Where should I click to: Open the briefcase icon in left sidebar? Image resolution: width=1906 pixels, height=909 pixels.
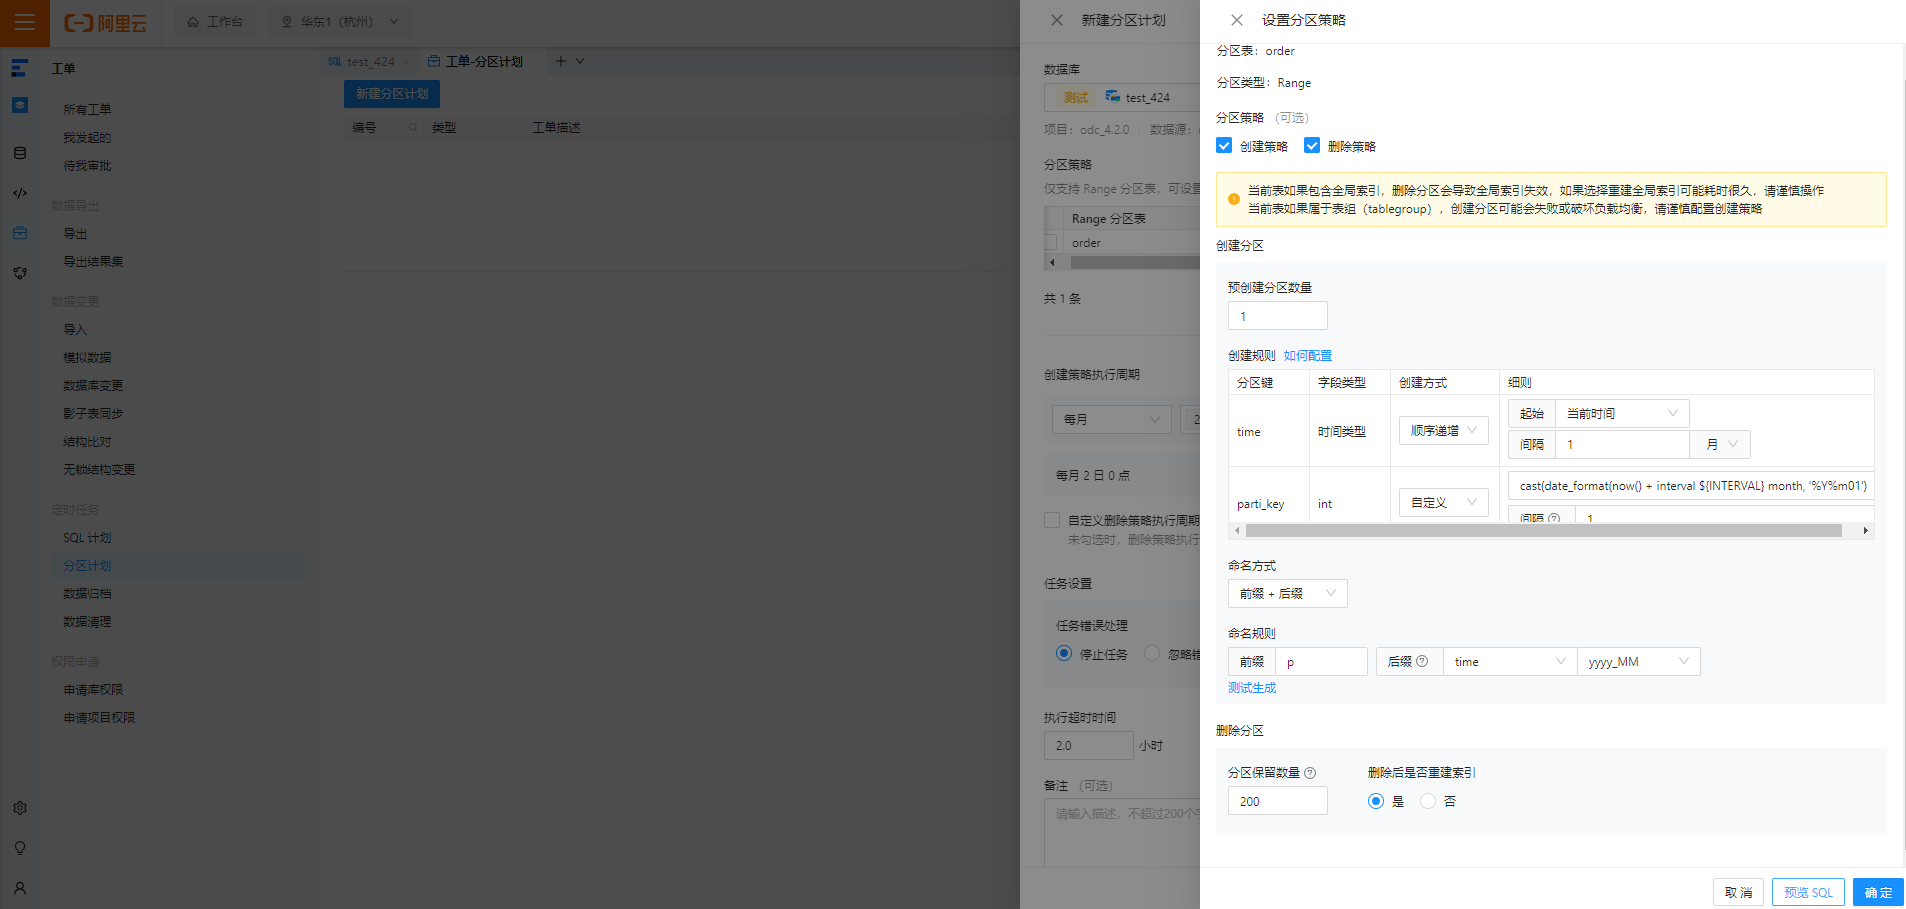[x=20, y=233]
